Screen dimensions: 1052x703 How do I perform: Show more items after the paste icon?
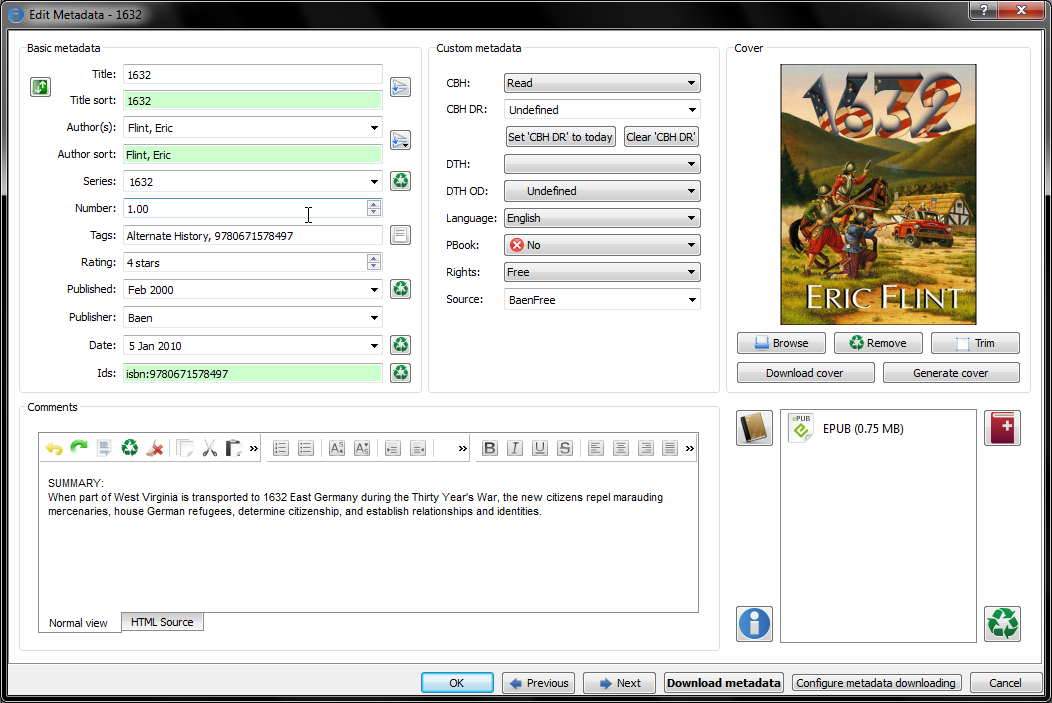pyautogui.click(x=254, y=448)
